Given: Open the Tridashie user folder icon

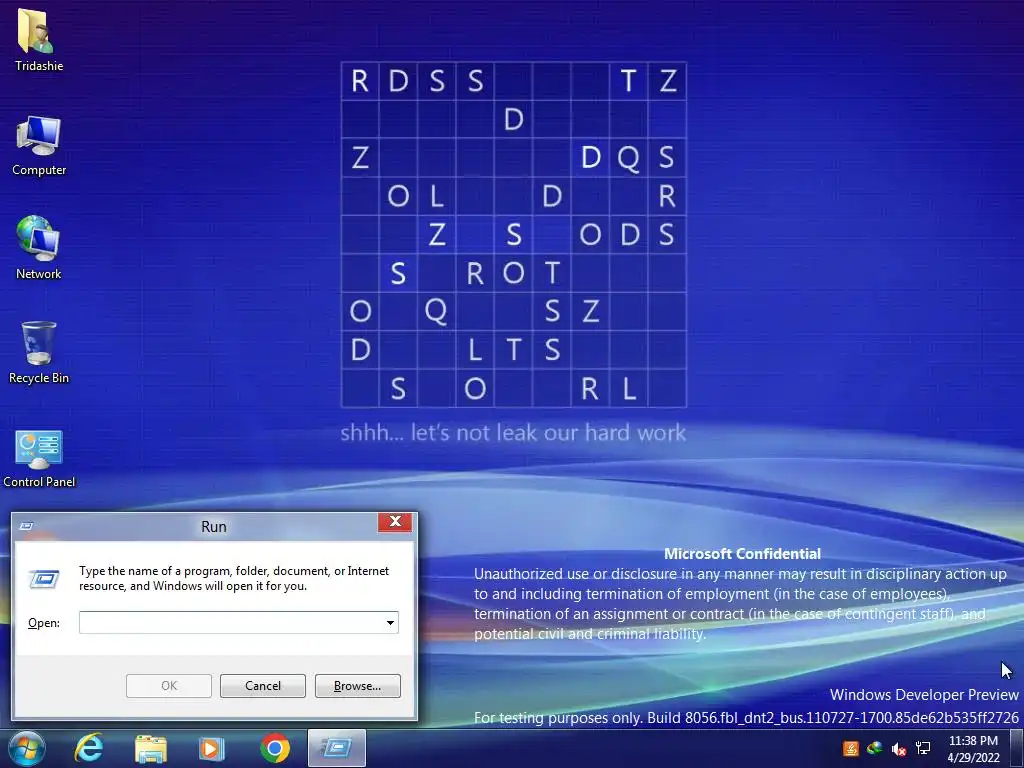Looking at the screenshot, I should click(x=39, y=40).
